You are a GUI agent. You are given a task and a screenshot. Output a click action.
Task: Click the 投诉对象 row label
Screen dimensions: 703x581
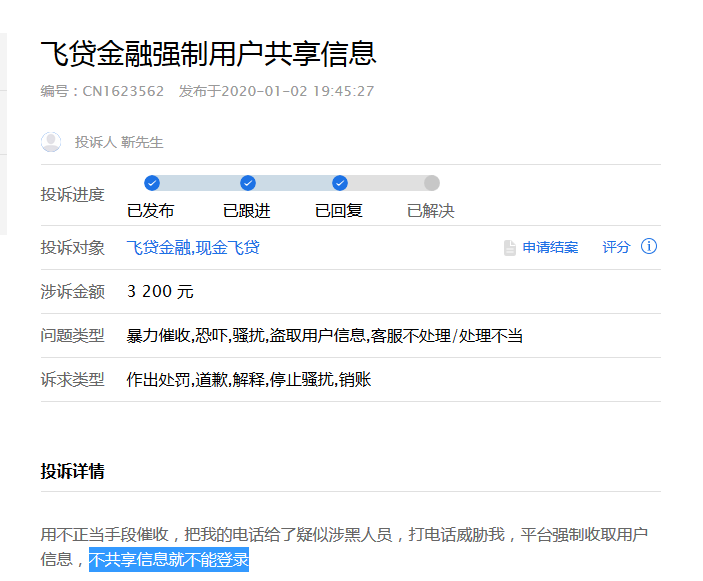click(x=73, y=247)
